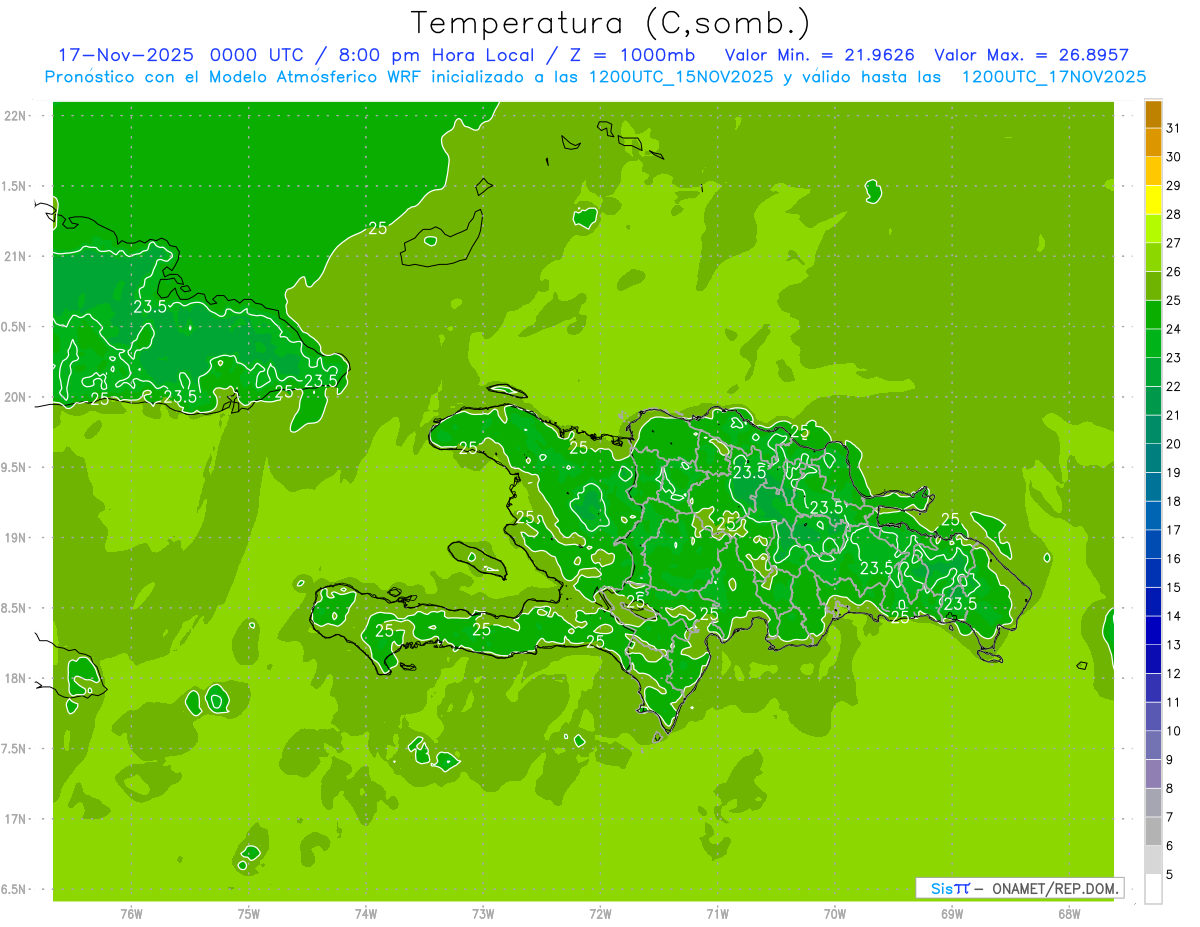Screen dimensions: 1200x927
Task: Click the '9.5N' latitude label
Action: pyautogui.click(x=14, y=467)
